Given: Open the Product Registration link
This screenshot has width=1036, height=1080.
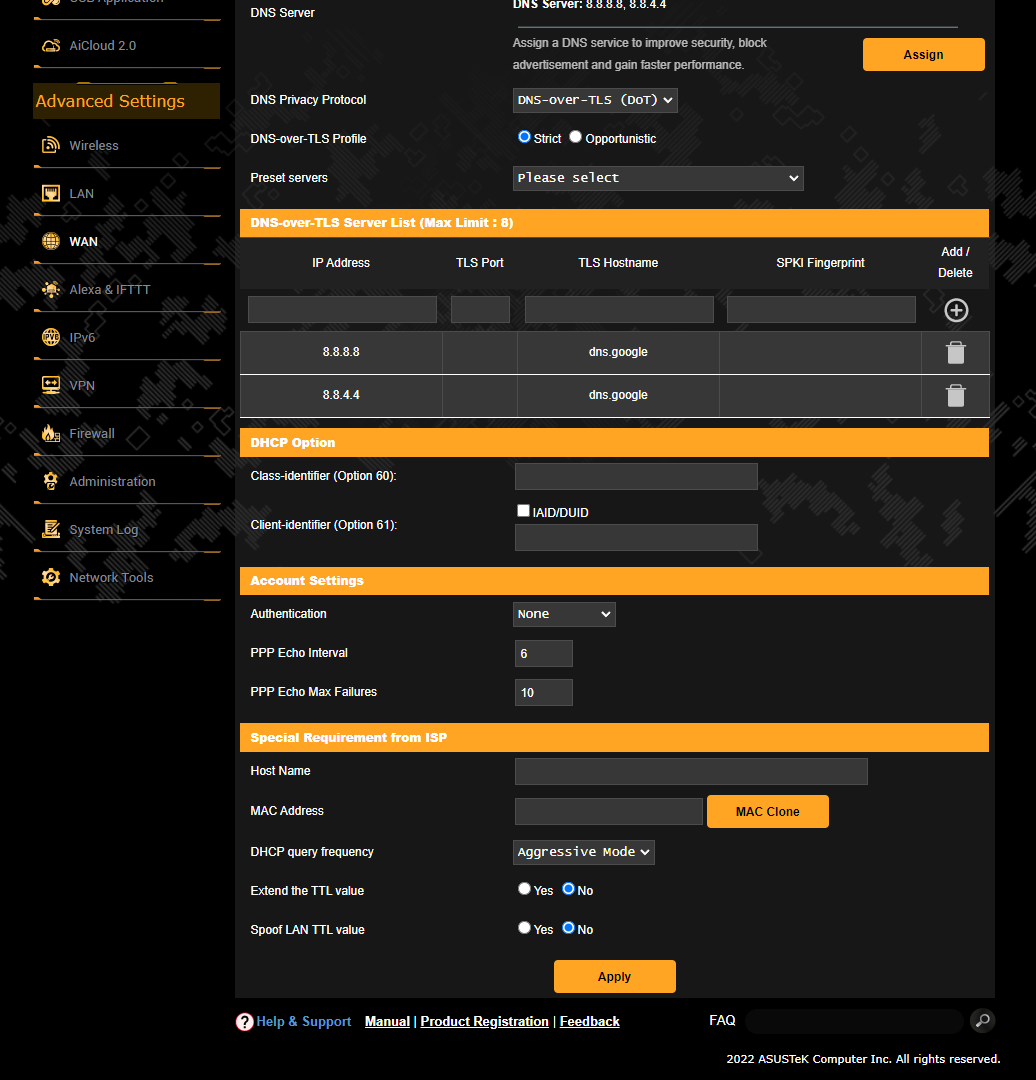Looking at the screenshot, I should [x=484, y=1021].
